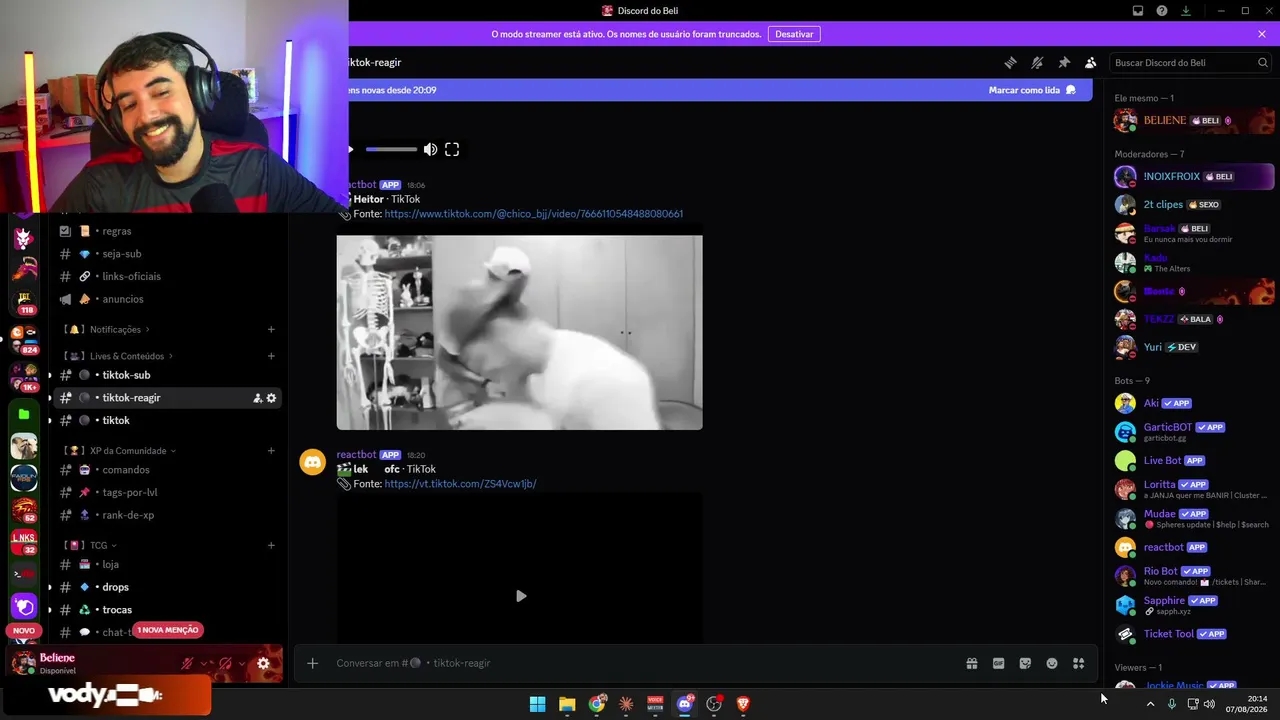Jump to the 1 Nova Menção indicator
The height and width of the screenshot is (720, 1280).
click(x=168, y=630)
